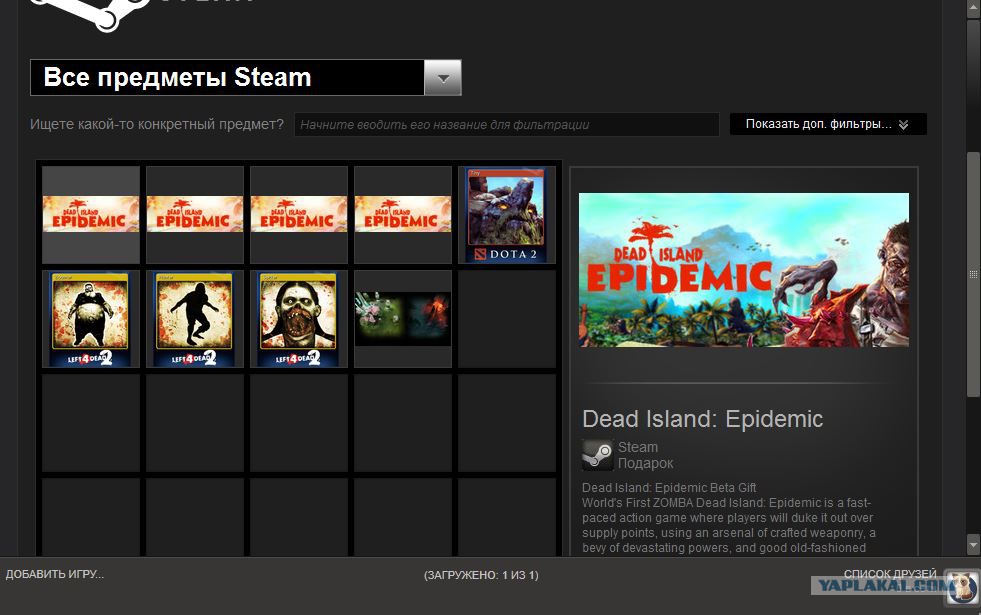Focus the item name filter search field
981x615 pixels.
point(507,125)
